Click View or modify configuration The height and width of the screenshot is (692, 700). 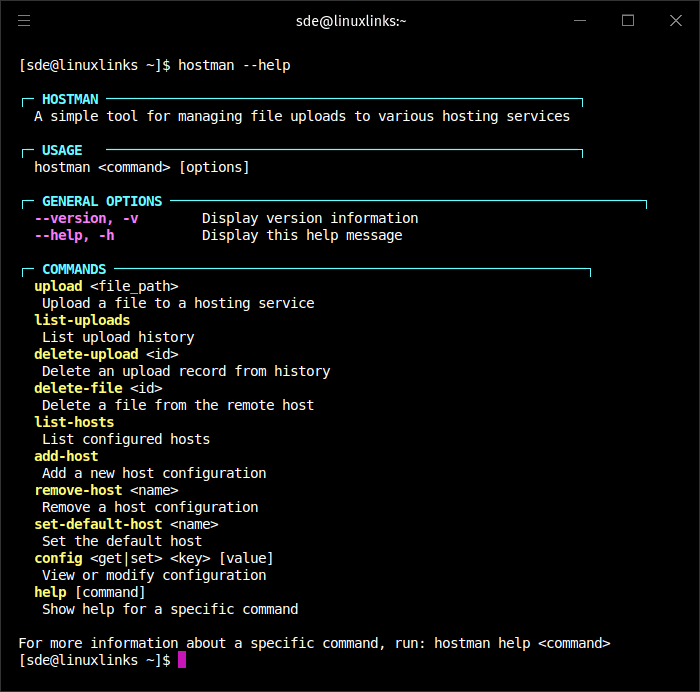click(x=154, y=575)
